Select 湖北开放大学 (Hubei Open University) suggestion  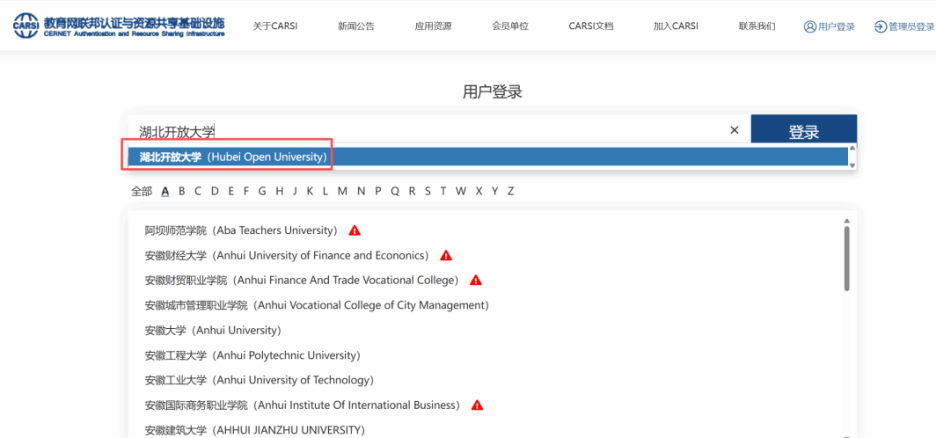233,157
